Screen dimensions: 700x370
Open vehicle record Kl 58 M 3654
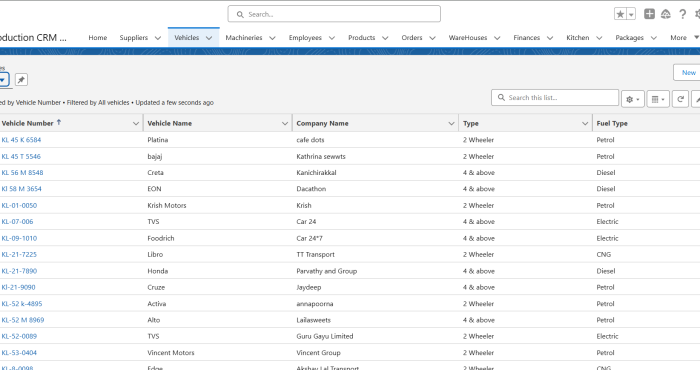pos(21,189)
